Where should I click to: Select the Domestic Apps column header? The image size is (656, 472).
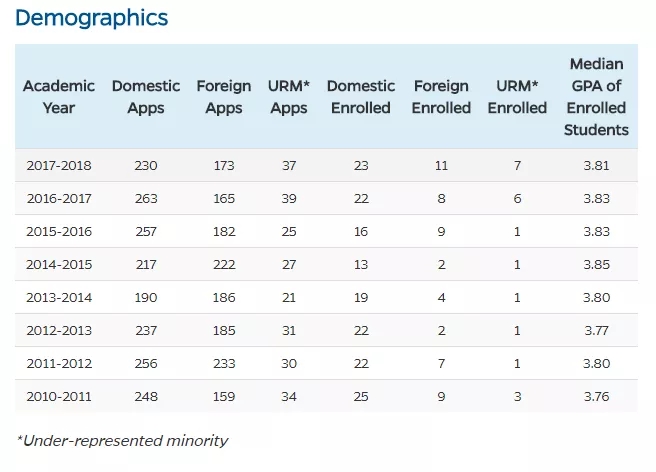point(146,97)
